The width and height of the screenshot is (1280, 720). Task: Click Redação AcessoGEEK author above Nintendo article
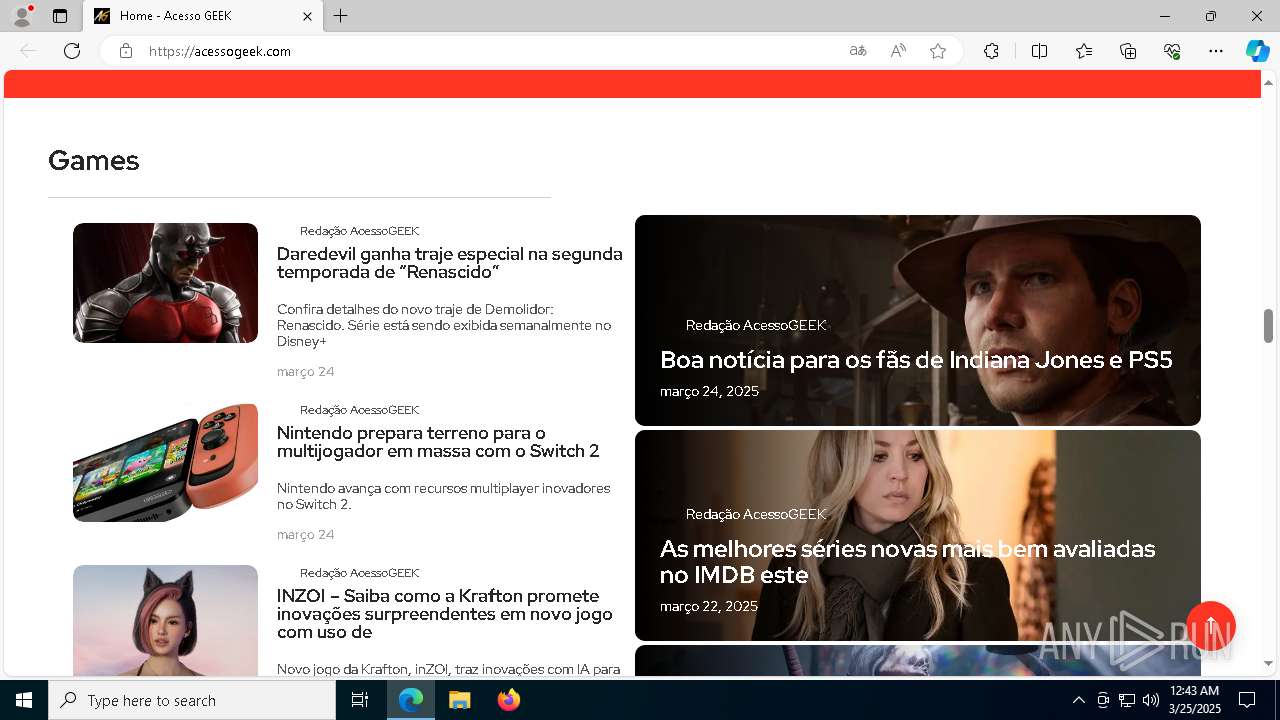359,410
